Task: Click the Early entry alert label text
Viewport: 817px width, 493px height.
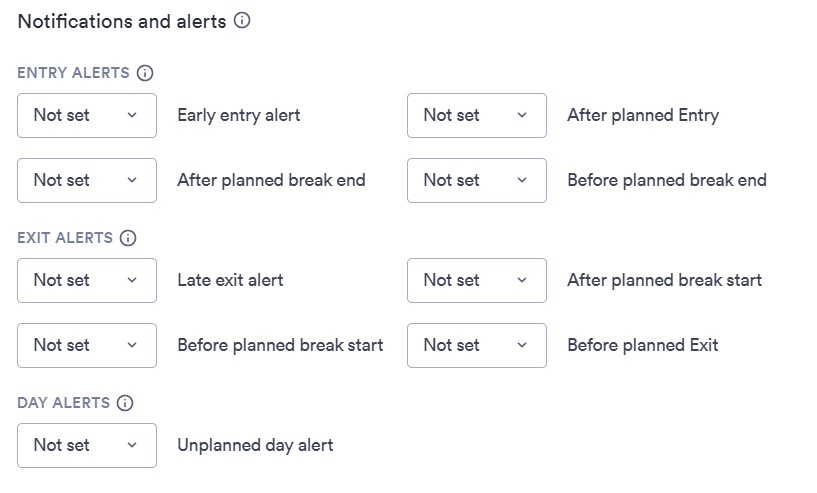Action: pos(239,116)
